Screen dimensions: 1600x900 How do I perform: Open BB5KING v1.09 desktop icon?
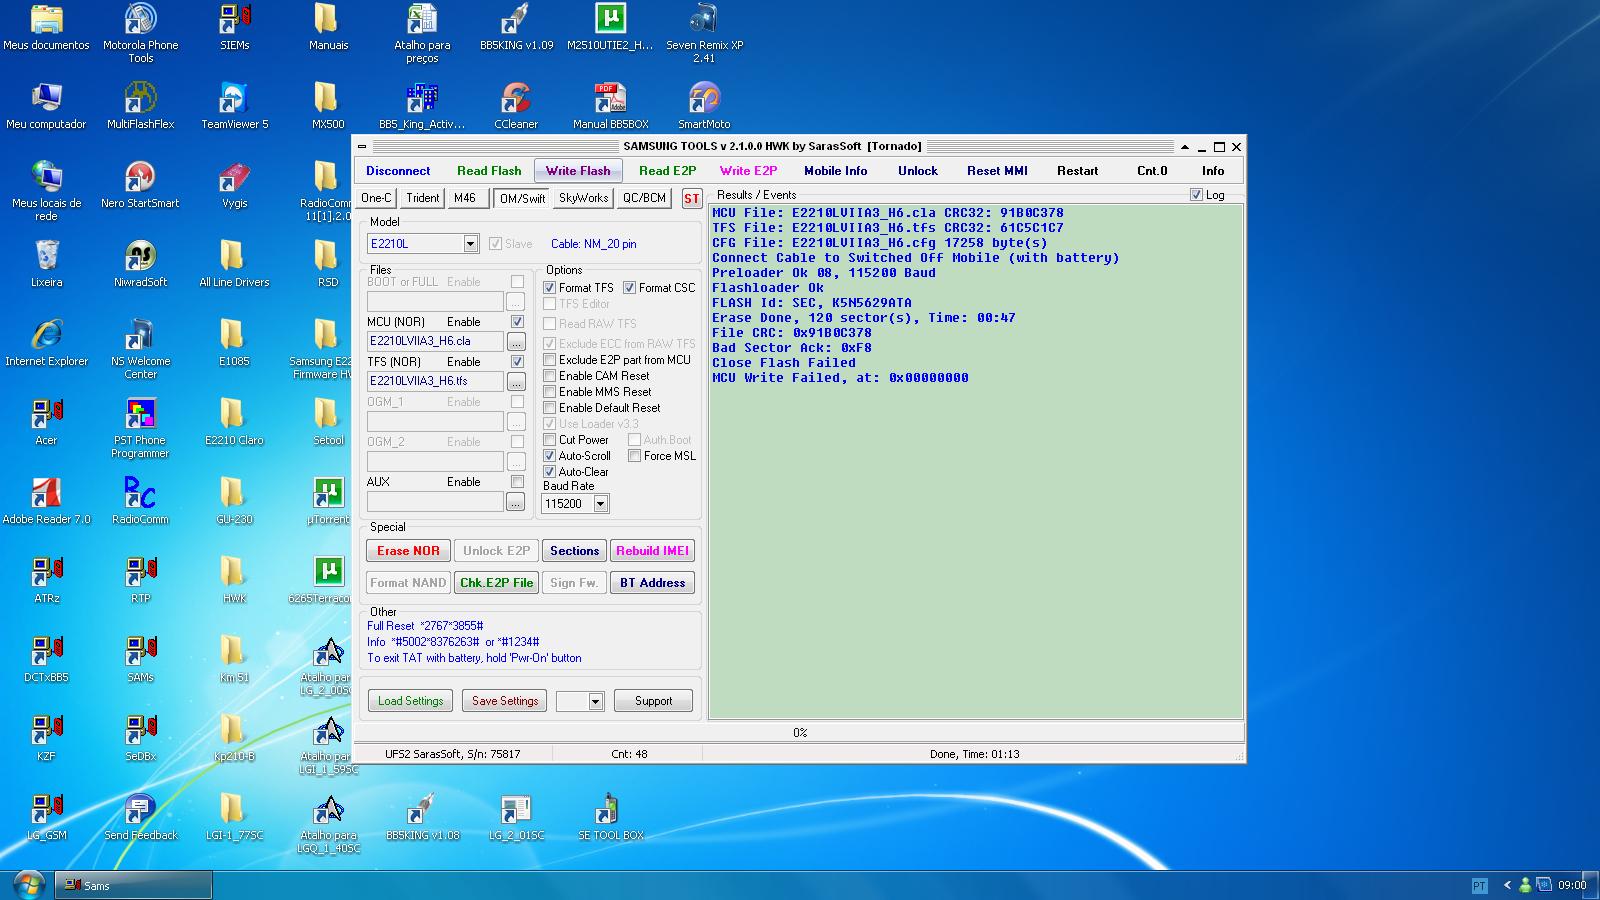(x=516, y=27)
